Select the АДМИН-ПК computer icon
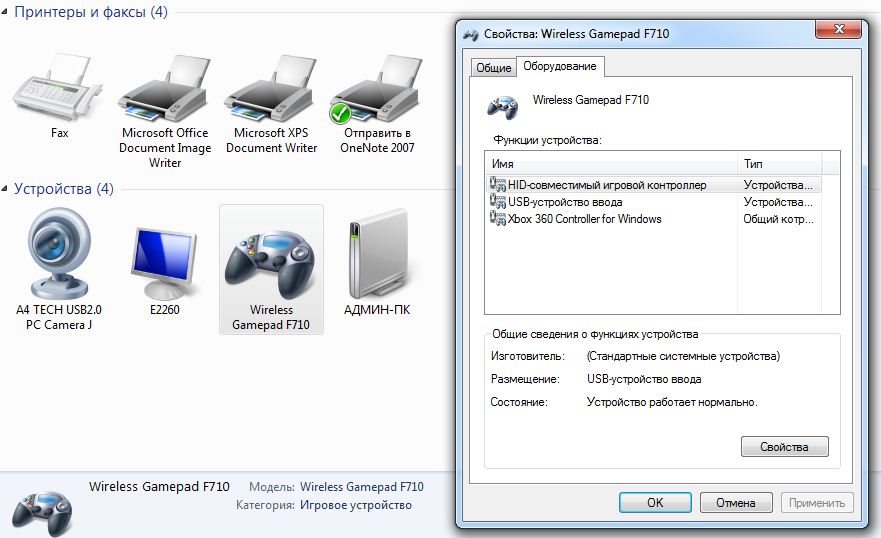This screenshot has height=538, width=881. (377, 262)
